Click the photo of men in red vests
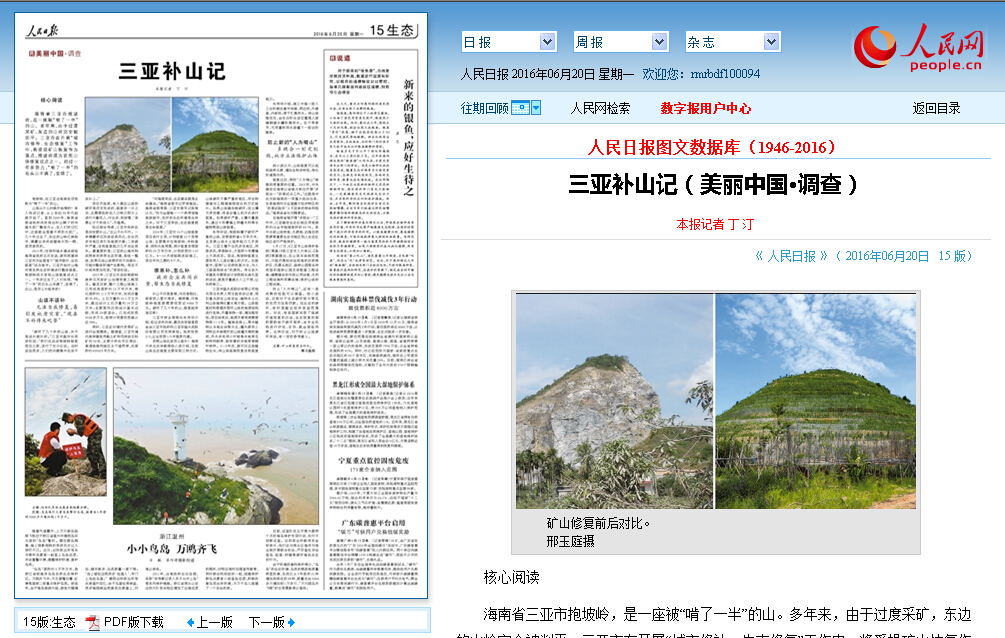The height and width of the screenshot is (638, 1005). coord(65,432)
